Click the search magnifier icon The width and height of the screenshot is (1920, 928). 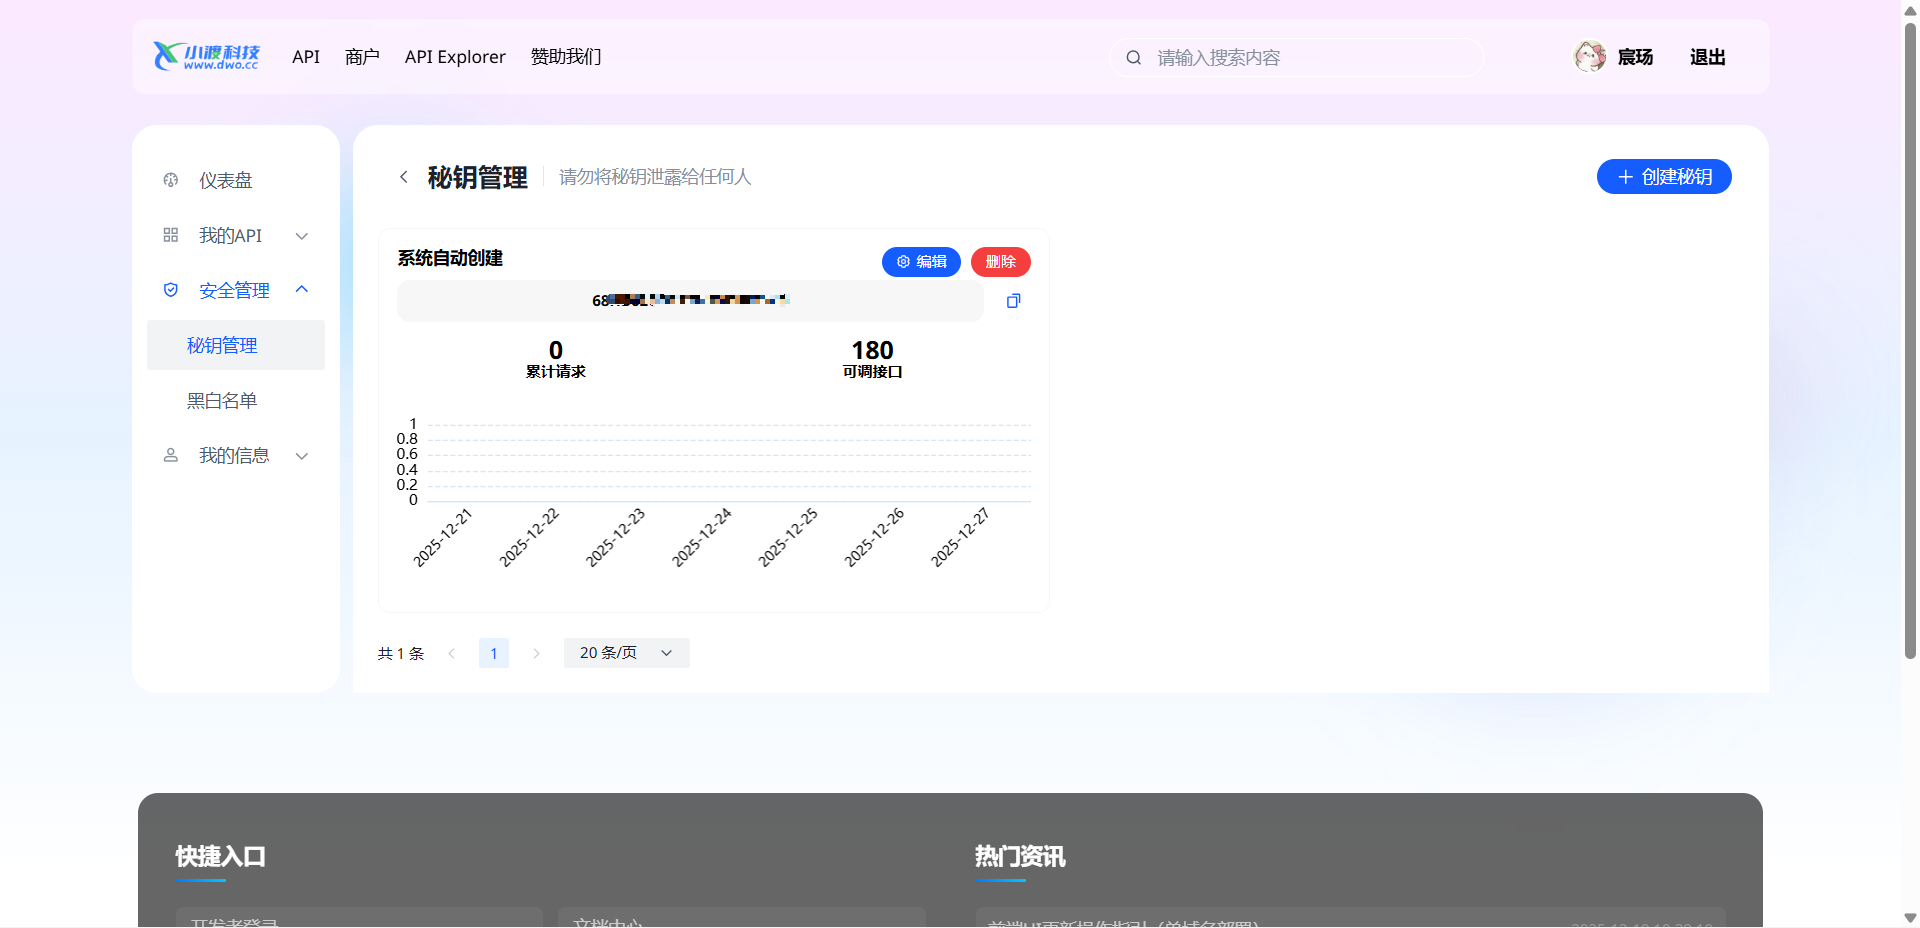coord(1134,58)
